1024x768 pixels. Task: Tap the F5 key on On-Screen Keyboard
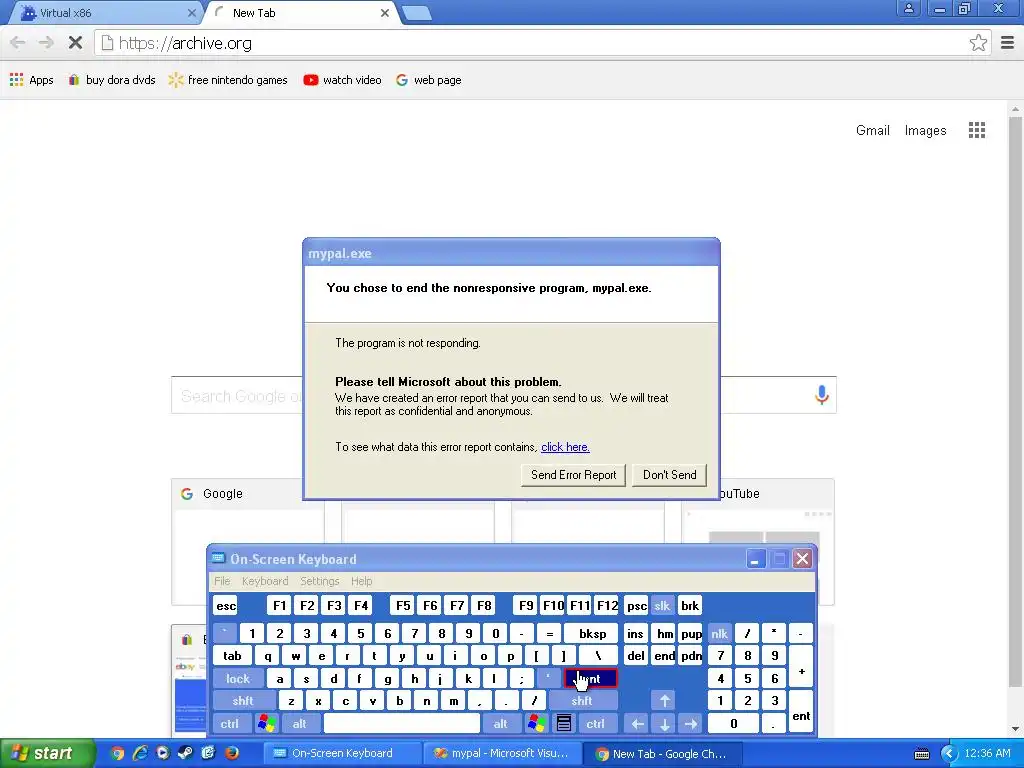point(403,605)
